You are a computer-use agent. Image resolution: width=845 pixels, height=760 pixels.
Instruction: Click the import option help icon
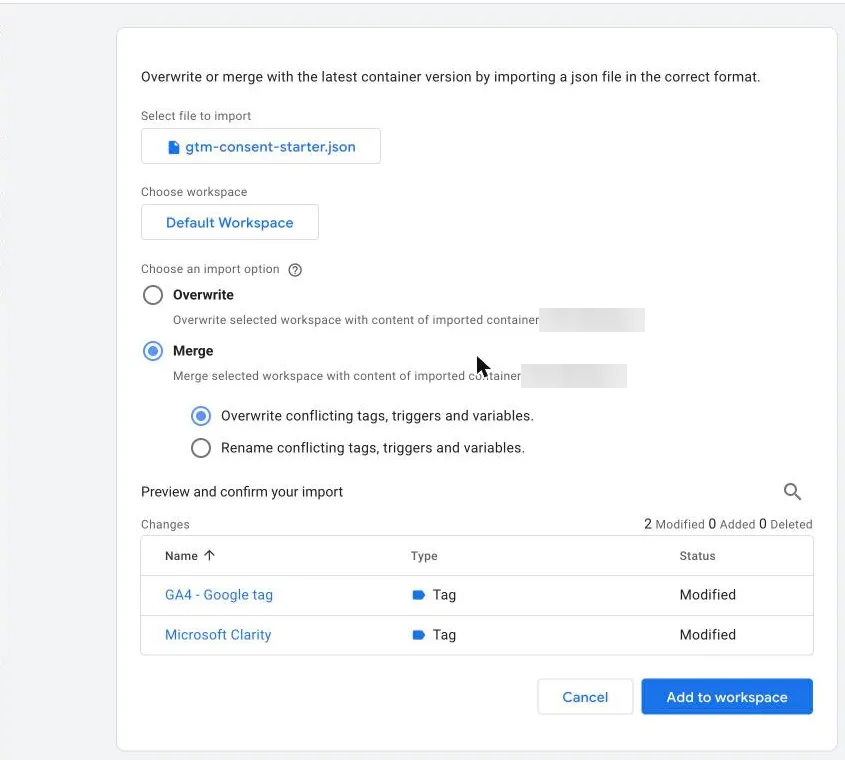coord(295,270)
